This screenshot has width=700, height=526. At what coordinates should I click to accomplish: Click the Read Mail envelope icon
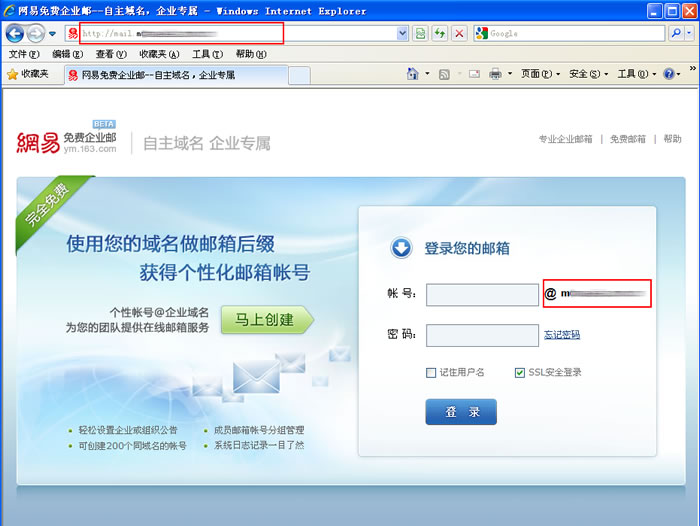pos(474,74)
